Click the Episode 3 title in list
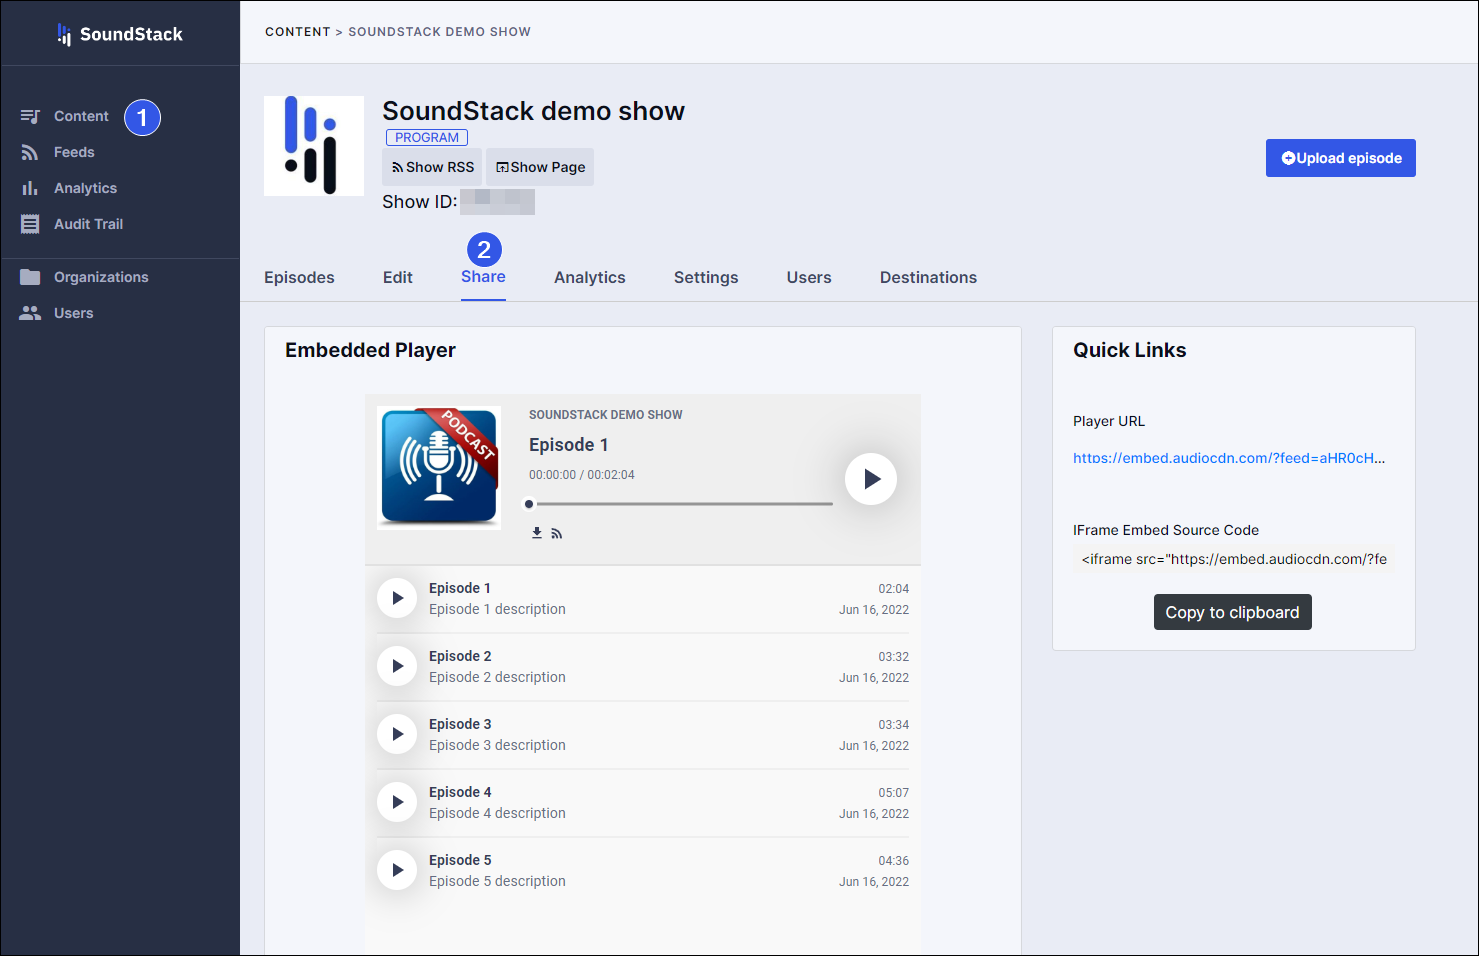 (x=460, y=724)
